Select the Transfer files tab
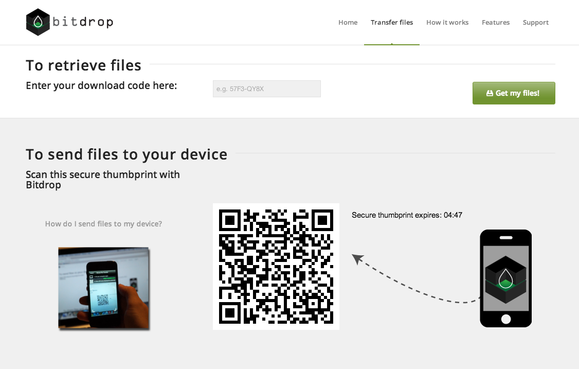Image resolution: width=579 pixels, height=369 pixels. (x=392, y=23)
